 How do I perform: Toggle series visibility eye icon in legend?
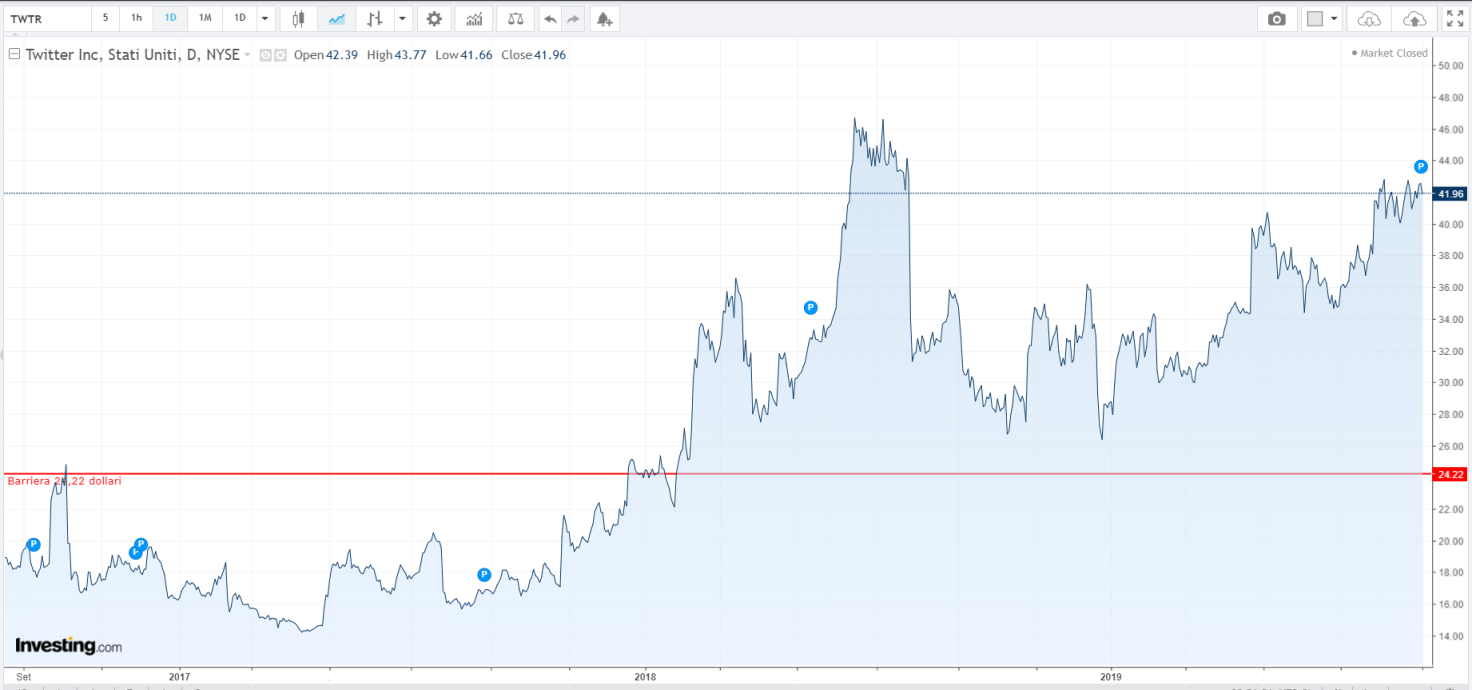point(266,55)
